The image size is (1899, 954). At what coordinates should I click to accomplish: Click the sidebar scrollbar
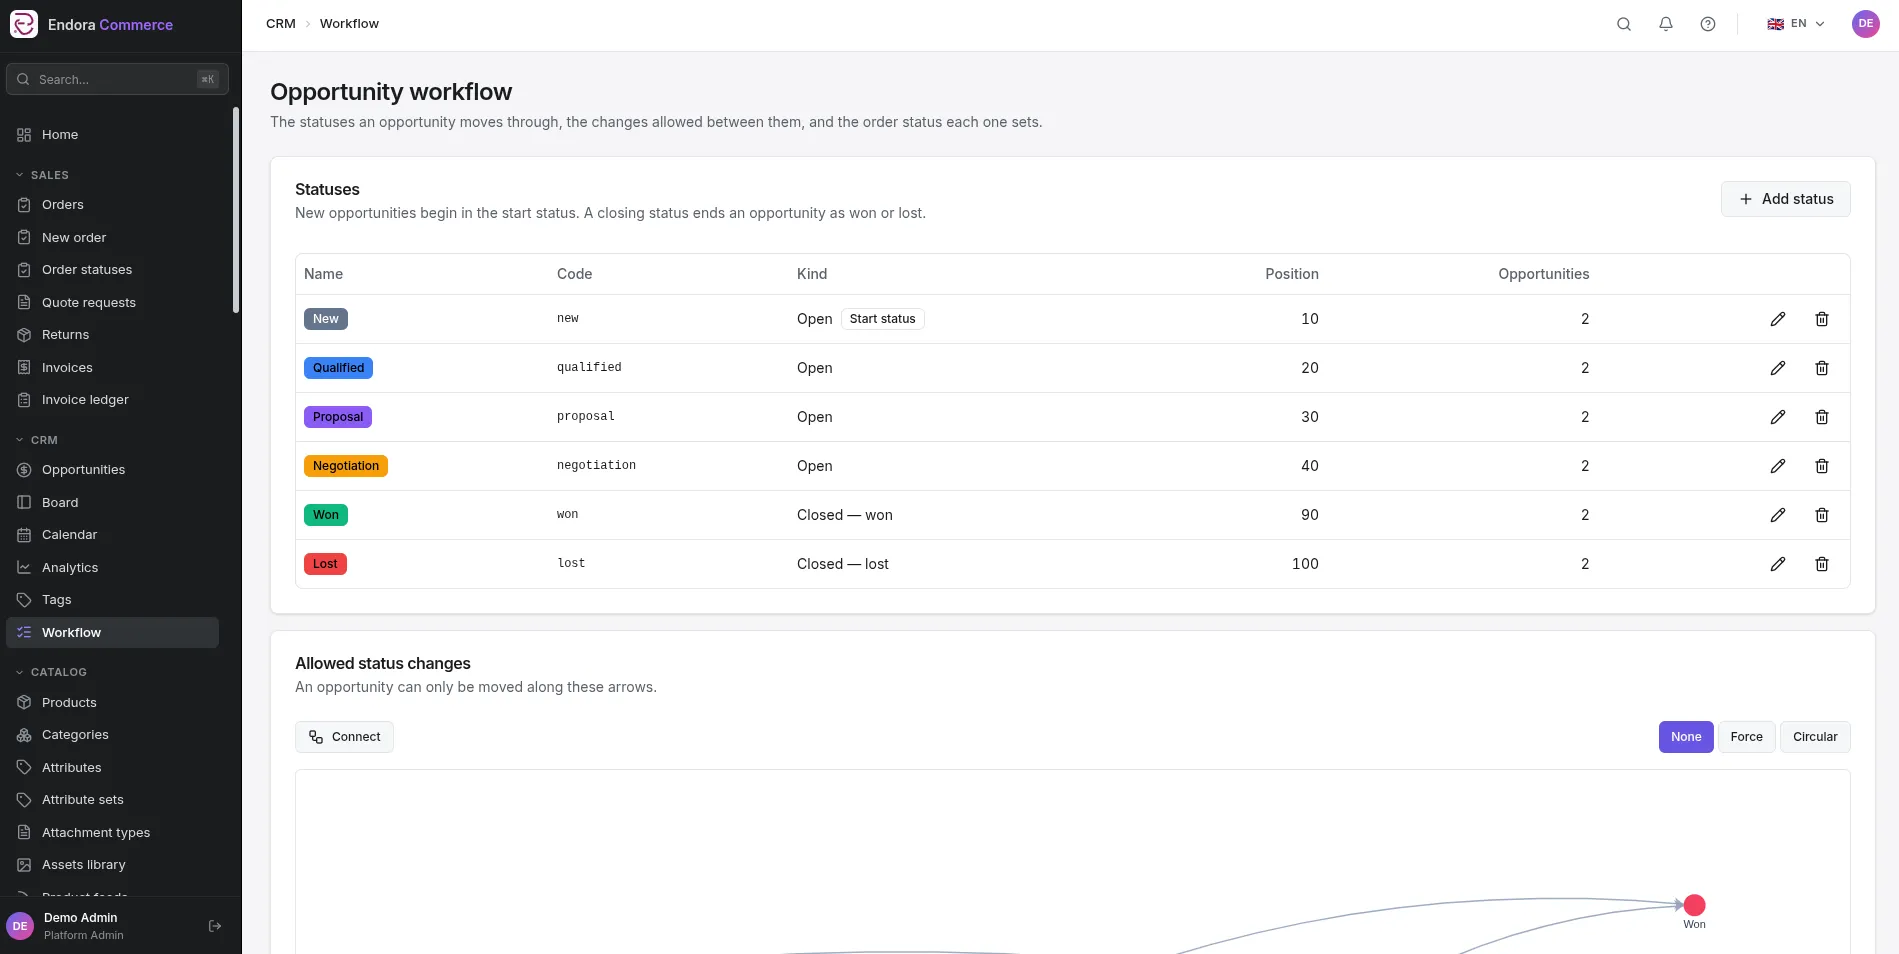[236, 210]
